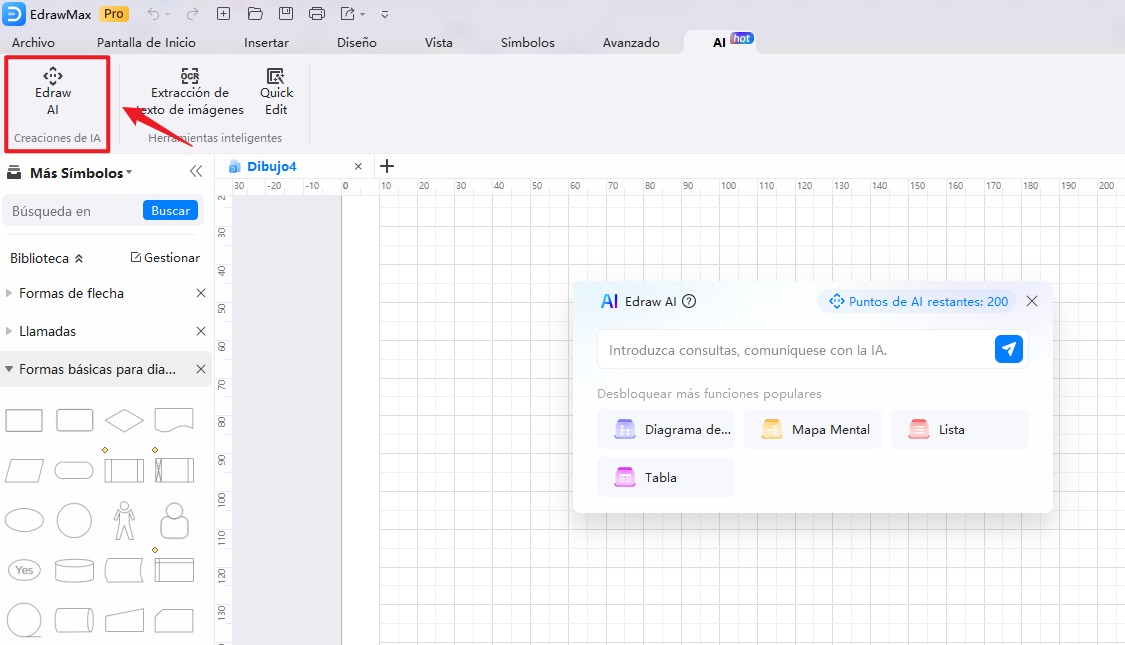Click the AI query input field

(x=790, y=350)
